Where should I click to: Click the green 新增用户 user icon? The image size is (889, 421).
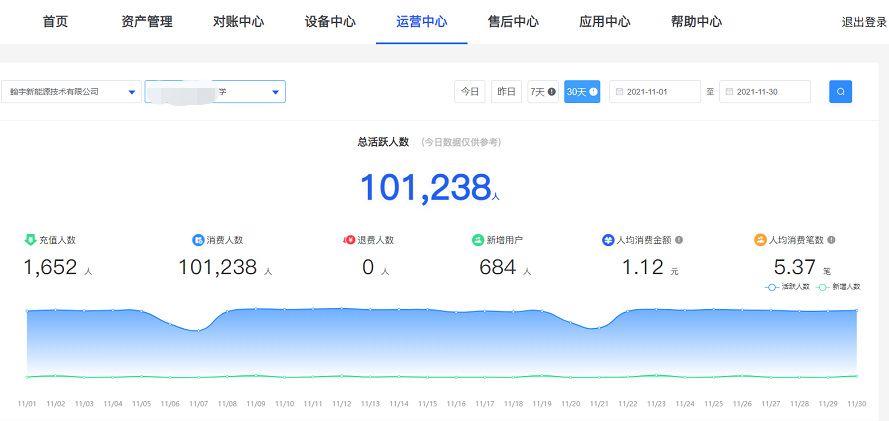pyautogui.click(x=478, y=240)
